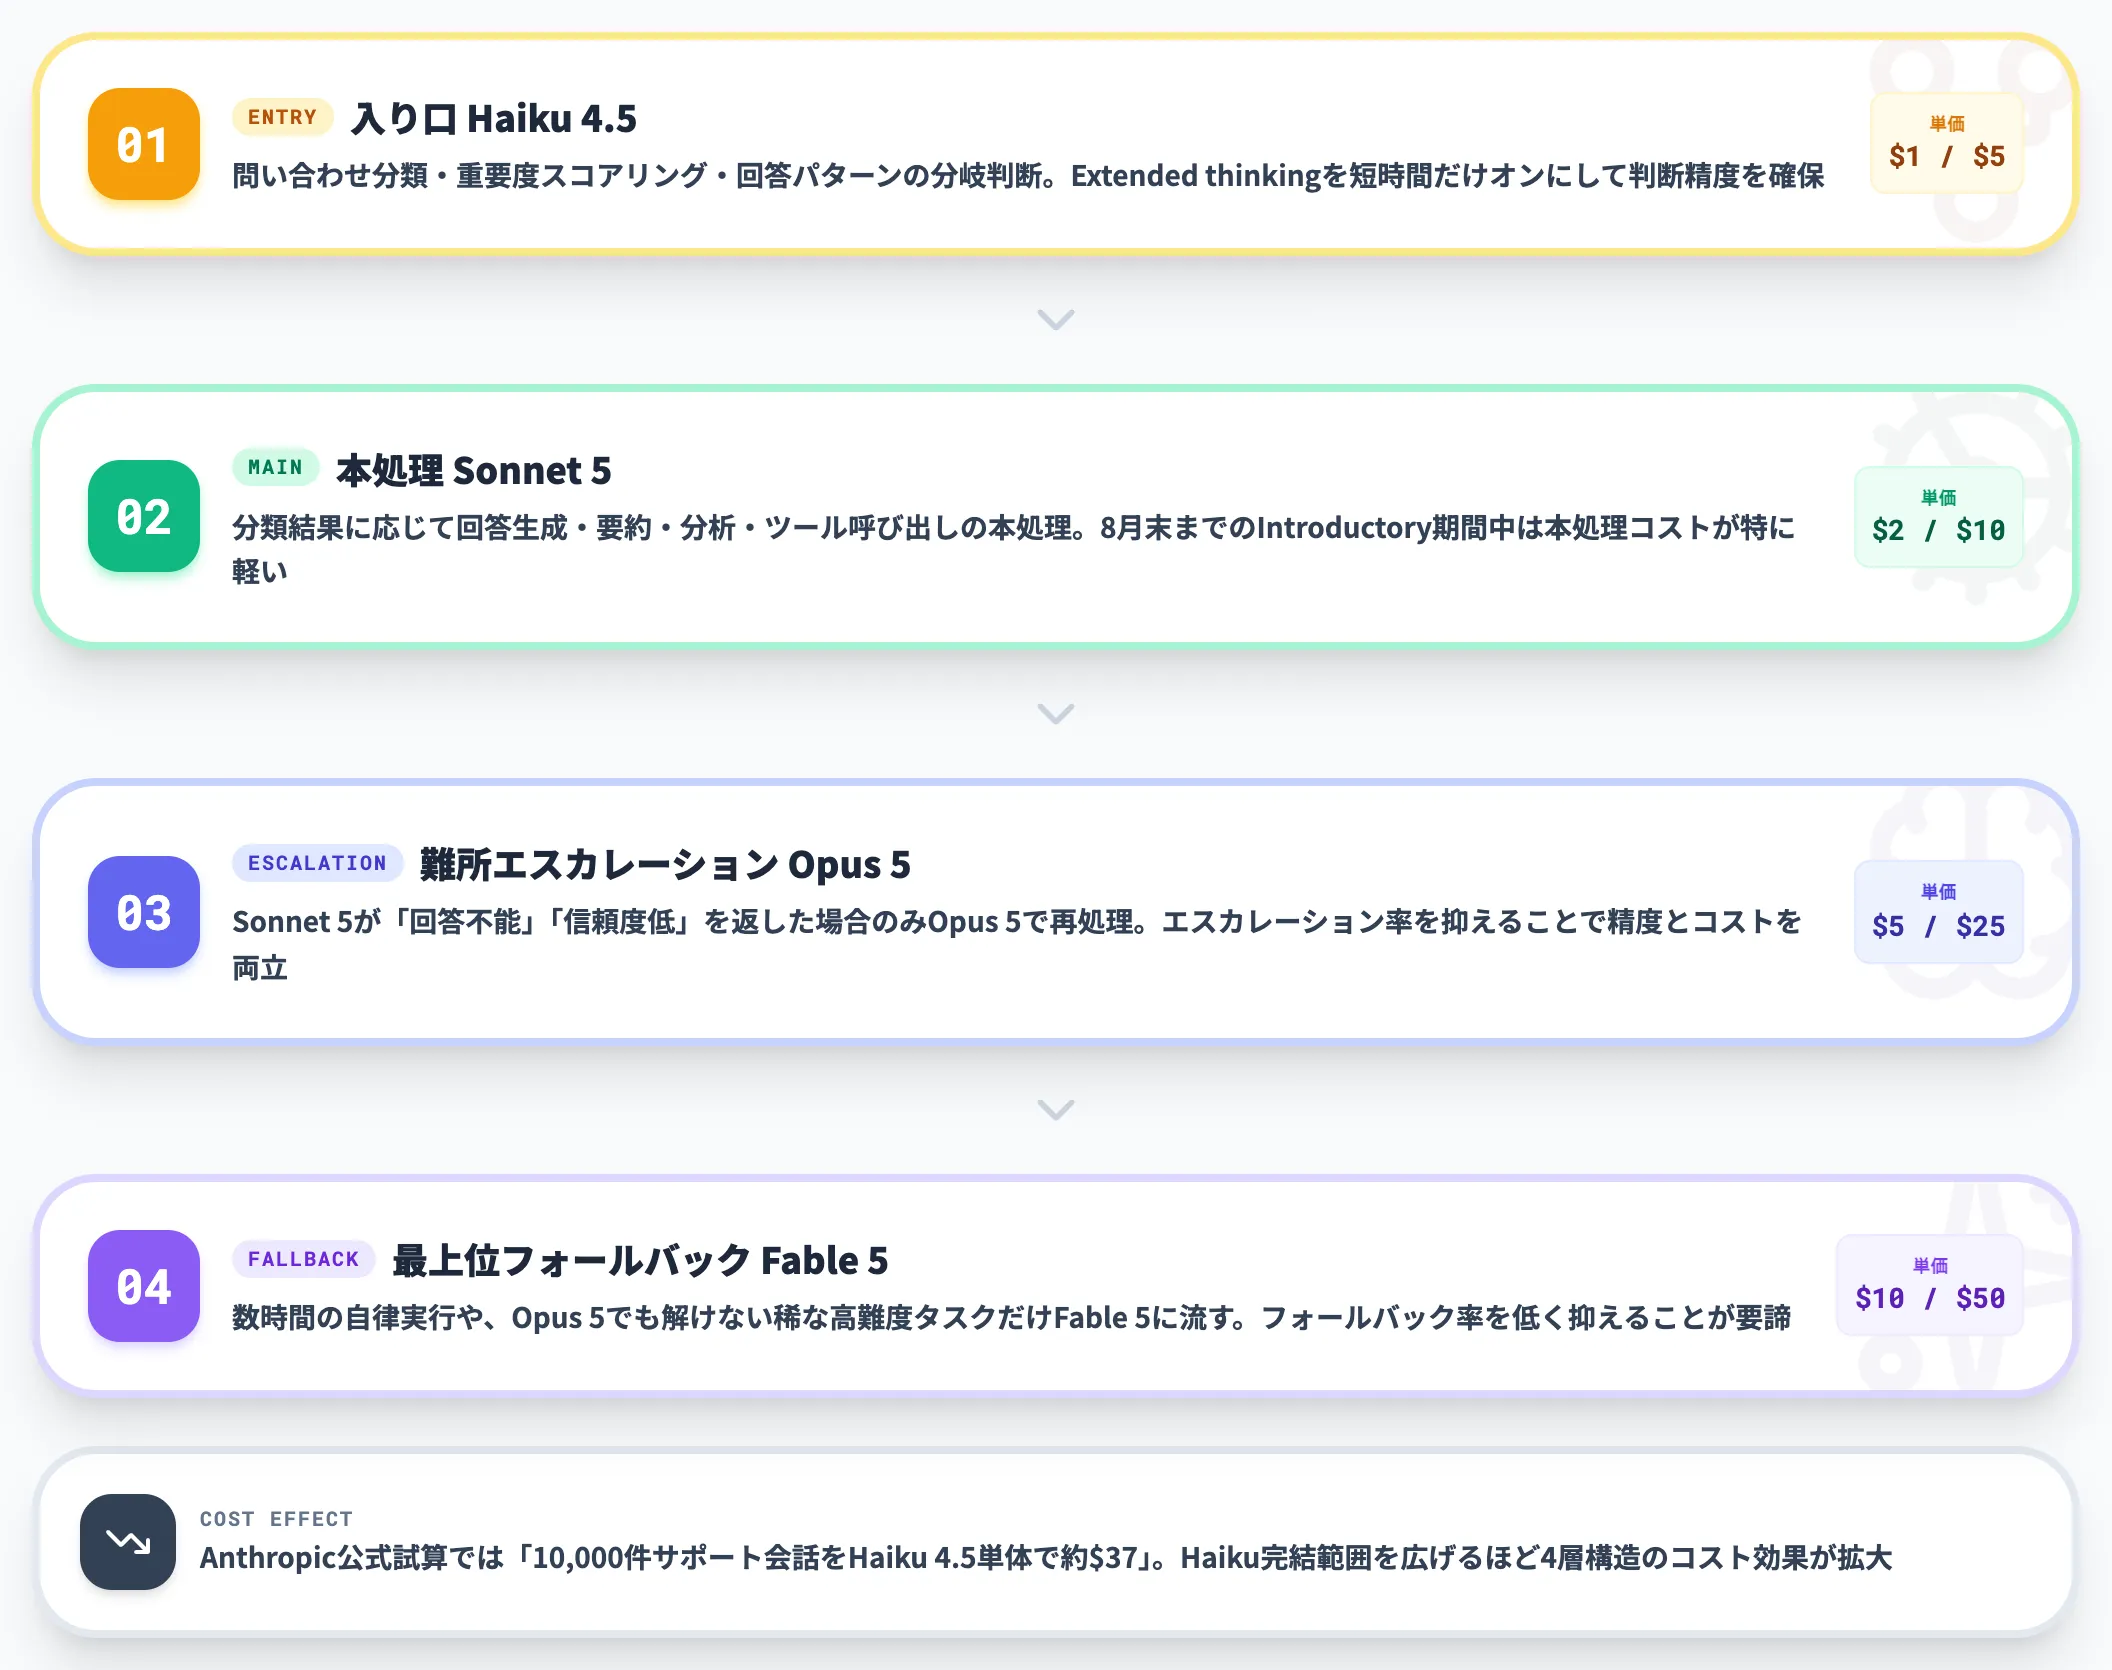The height and width of the screenshot is (1670, 2112).
Task: Click the ESCALATION tag label
Action: [x=317, y=863]
